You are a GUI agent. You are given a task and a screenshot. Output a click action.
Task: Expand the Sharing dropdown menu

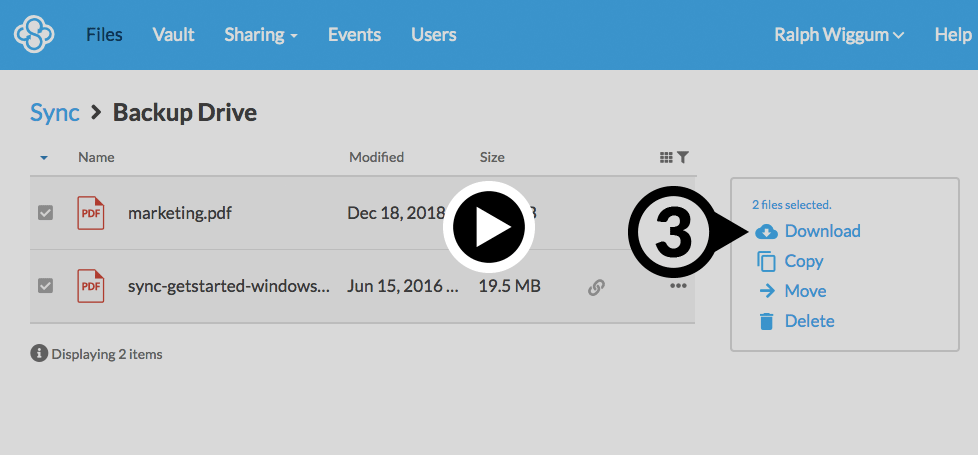click(x=261, y=35)
